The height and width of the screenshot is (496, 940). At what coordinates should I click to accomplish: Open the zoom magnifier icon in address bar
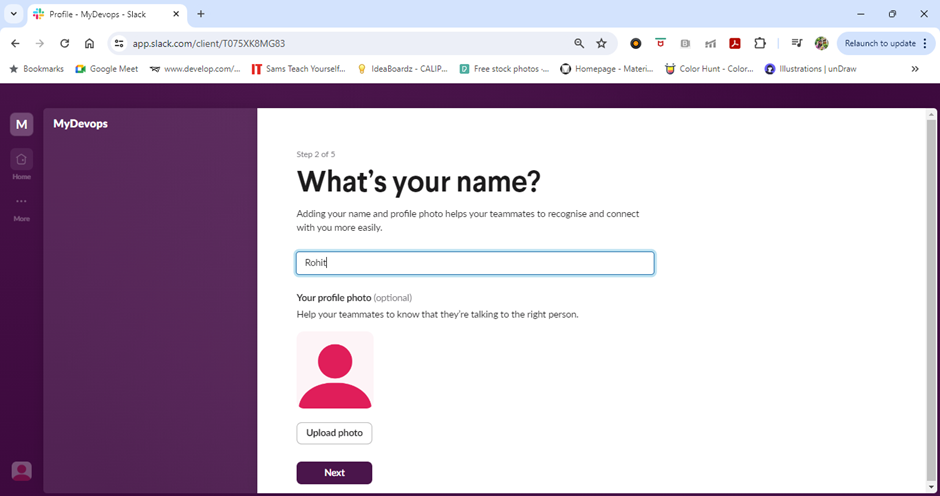pos(579,43)
